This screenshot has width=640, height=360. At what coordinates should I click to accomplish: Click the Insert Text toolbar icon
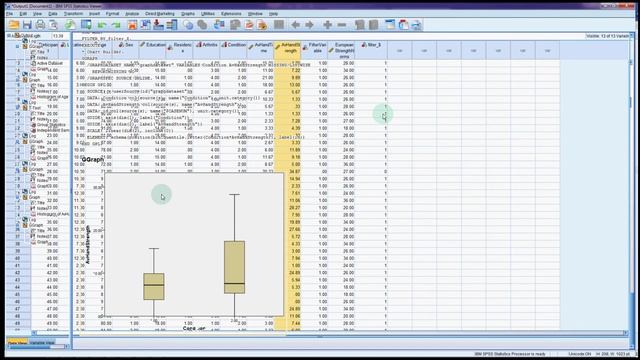(x=417, y=25)
